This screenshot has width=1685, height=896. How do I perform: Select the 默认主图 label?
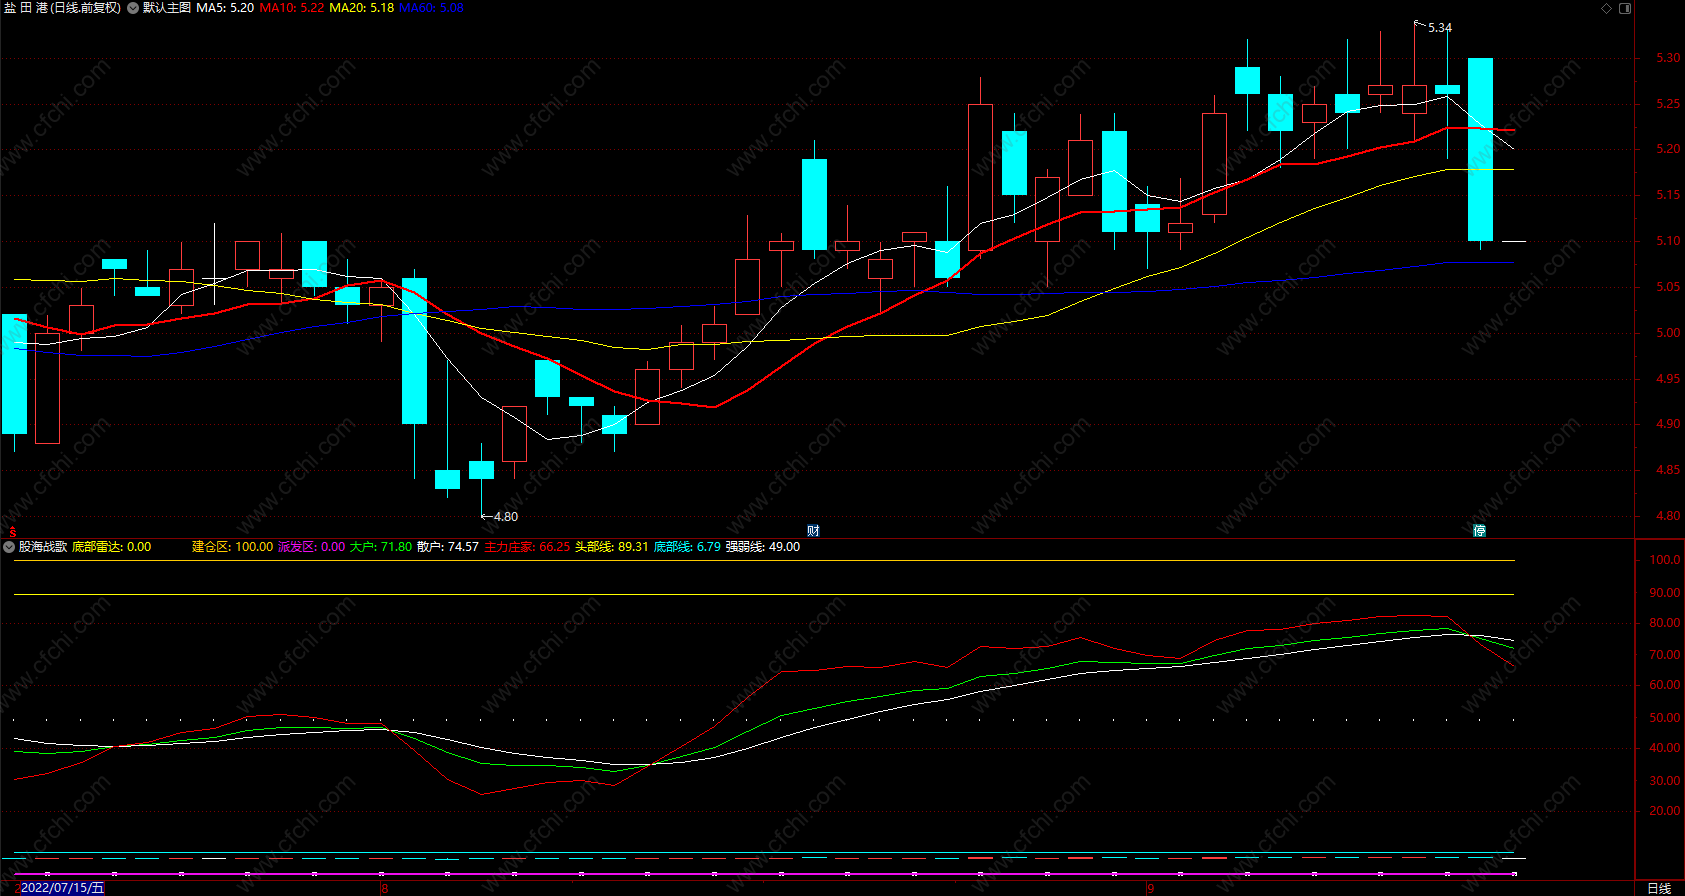coord(166,8)
